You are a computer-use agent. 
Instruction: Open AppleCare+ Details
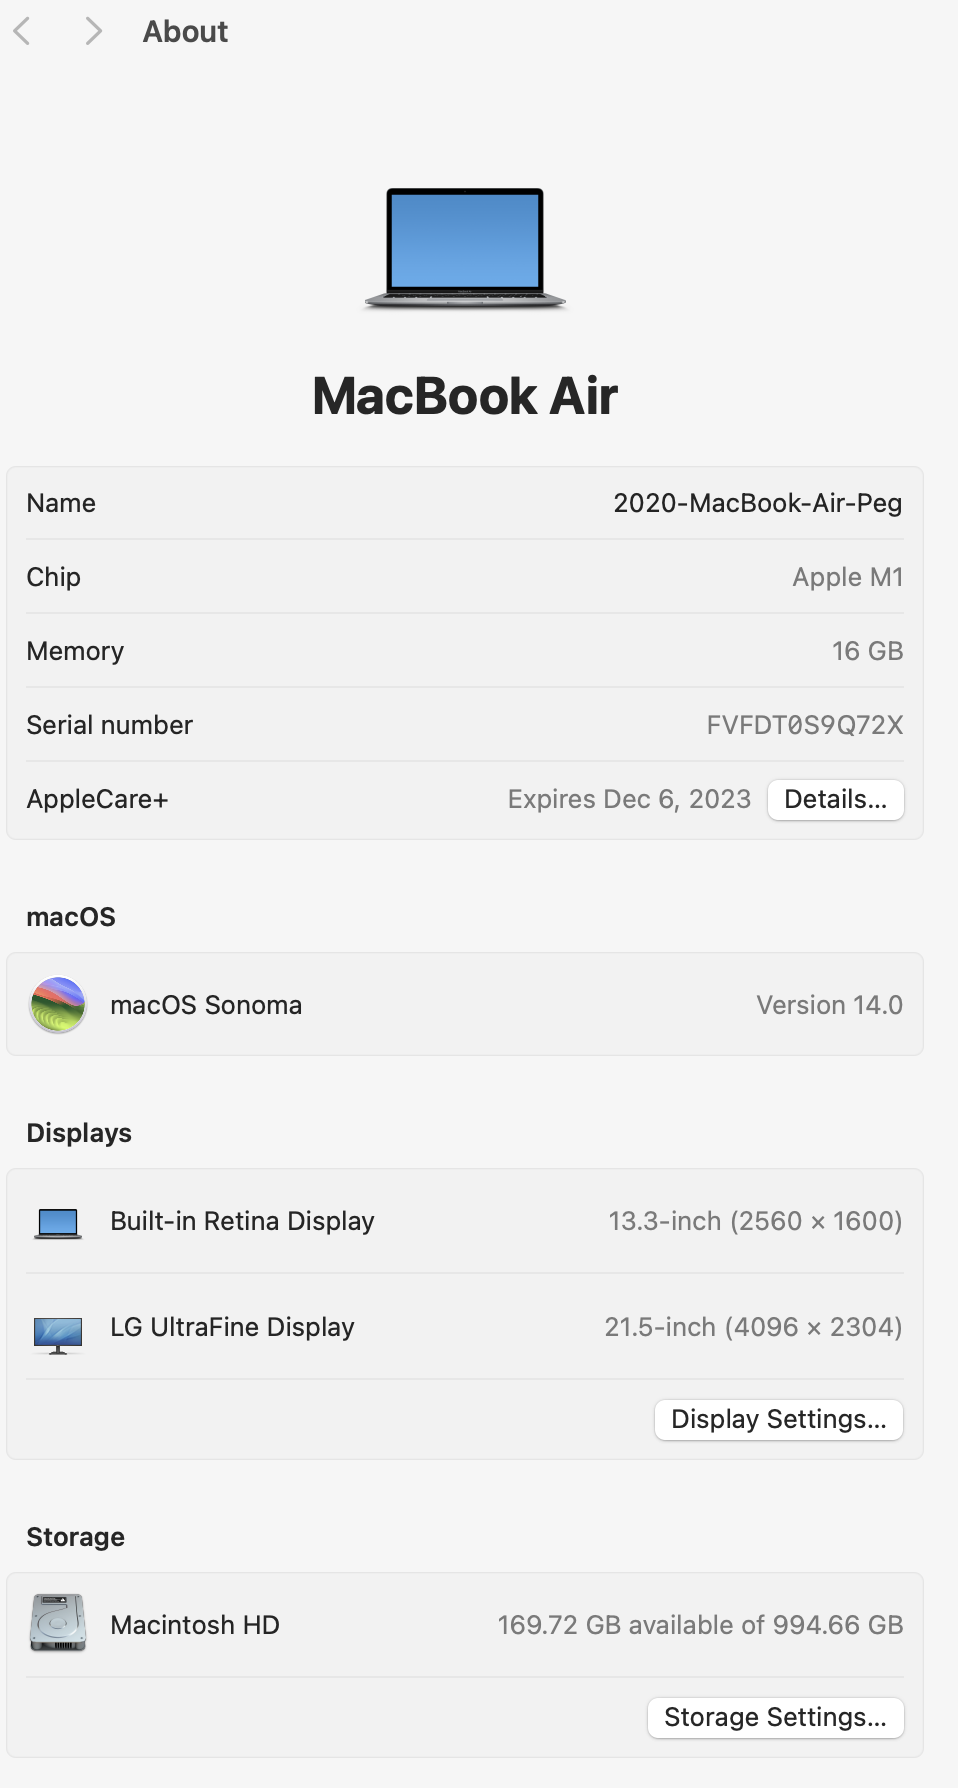[x=836, y=800]
